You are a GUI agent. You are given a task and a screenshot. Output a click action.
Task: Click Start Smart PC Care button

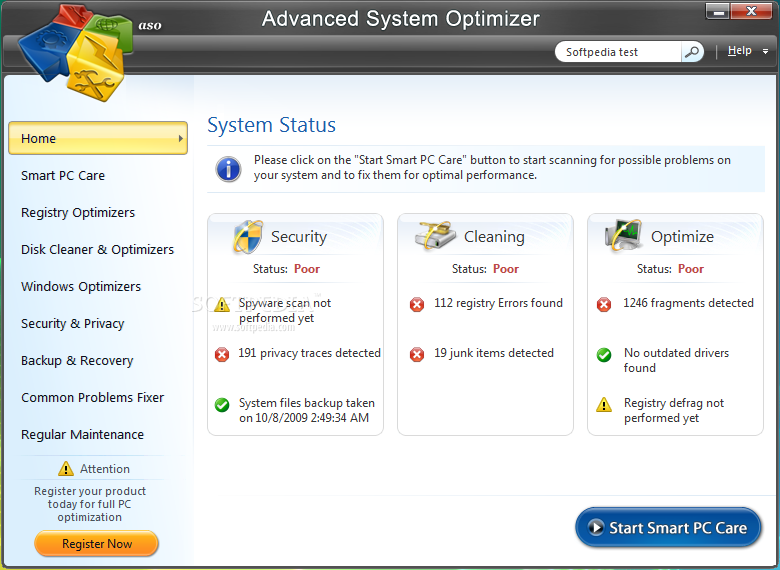[668, 527]
